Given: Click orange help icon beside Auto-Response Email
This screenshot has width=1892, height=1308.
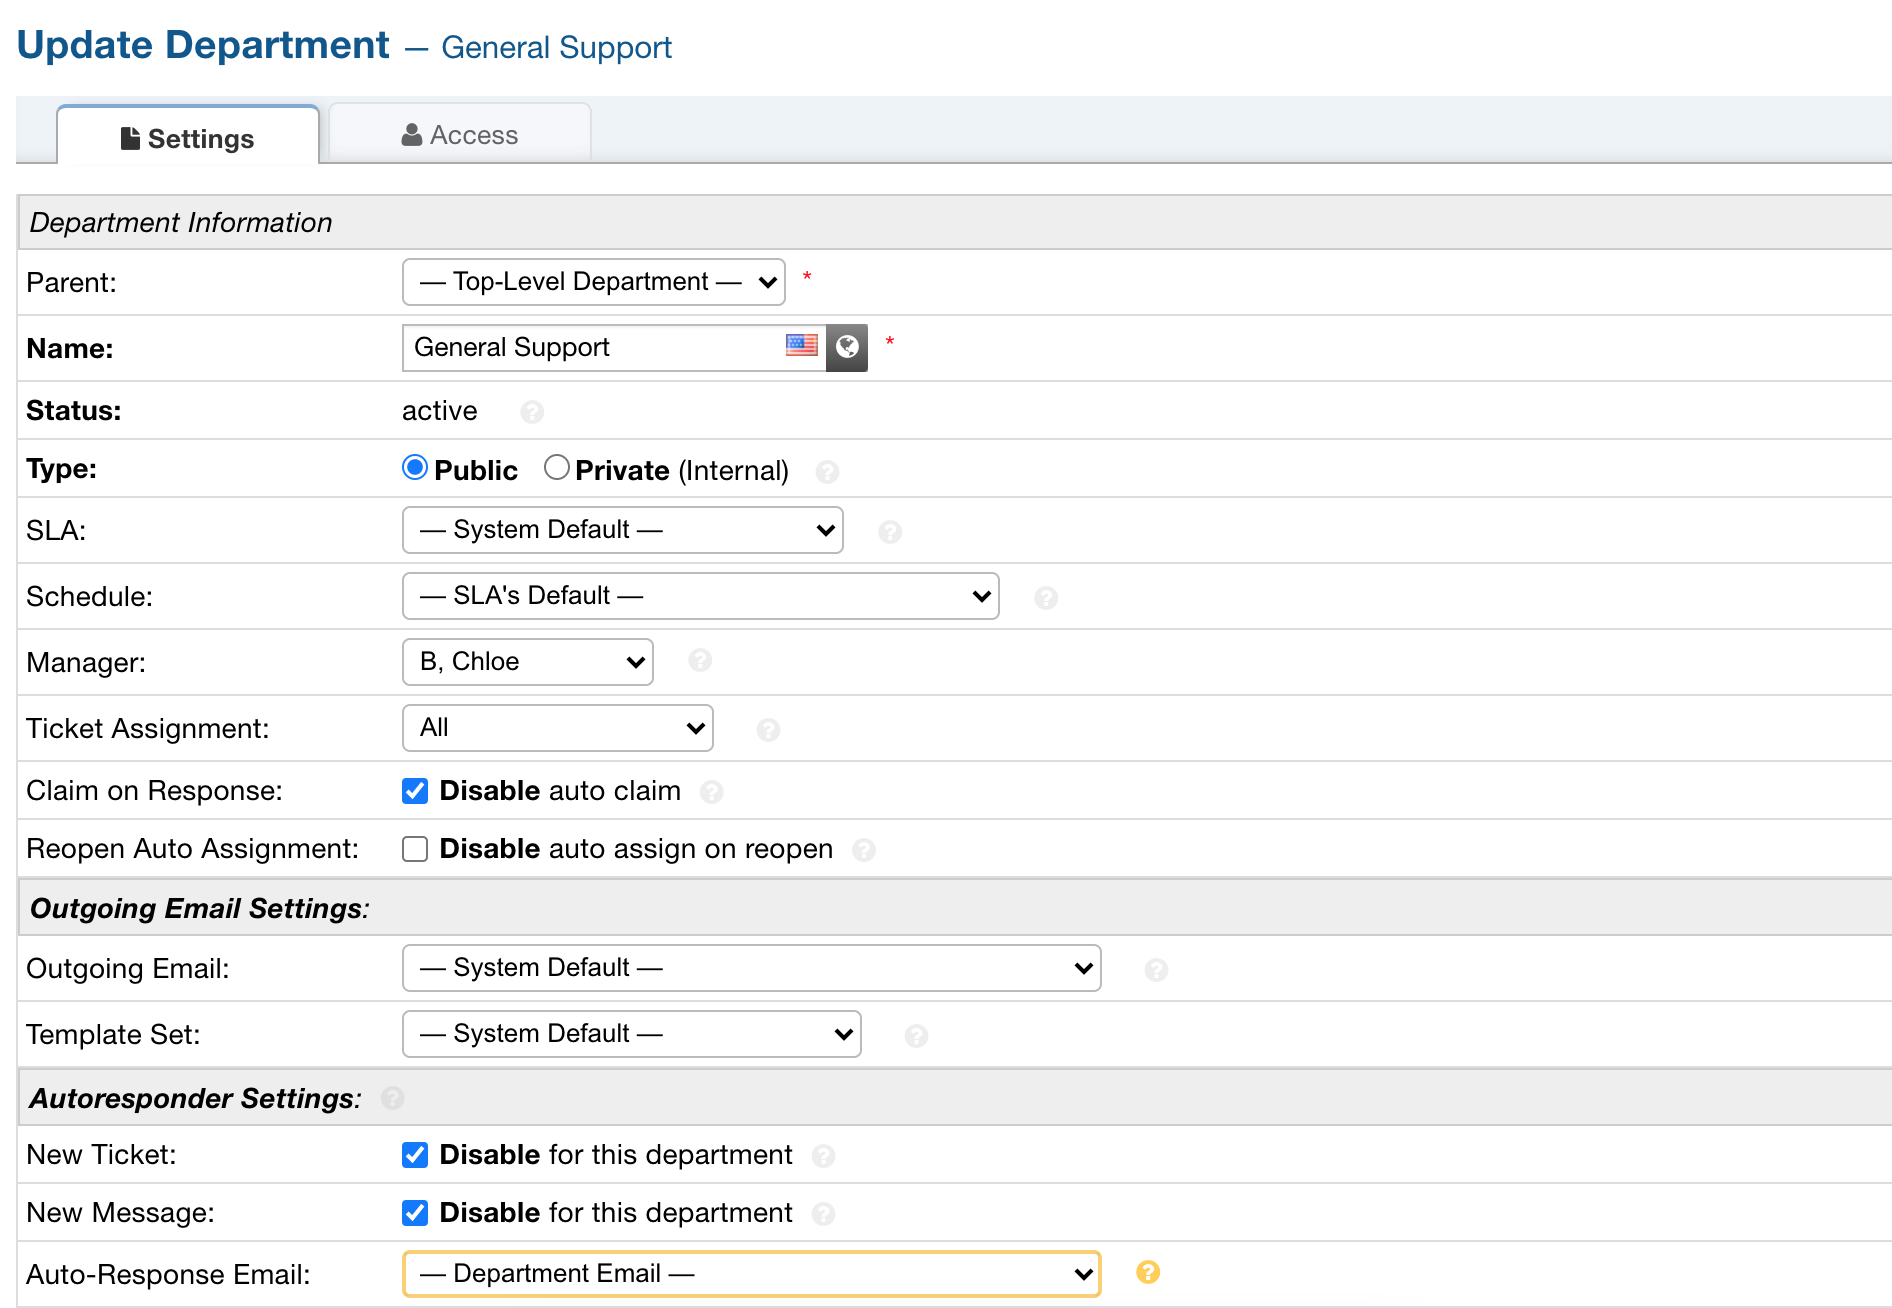Looking at the screenshot, I should point(1148,1272).
